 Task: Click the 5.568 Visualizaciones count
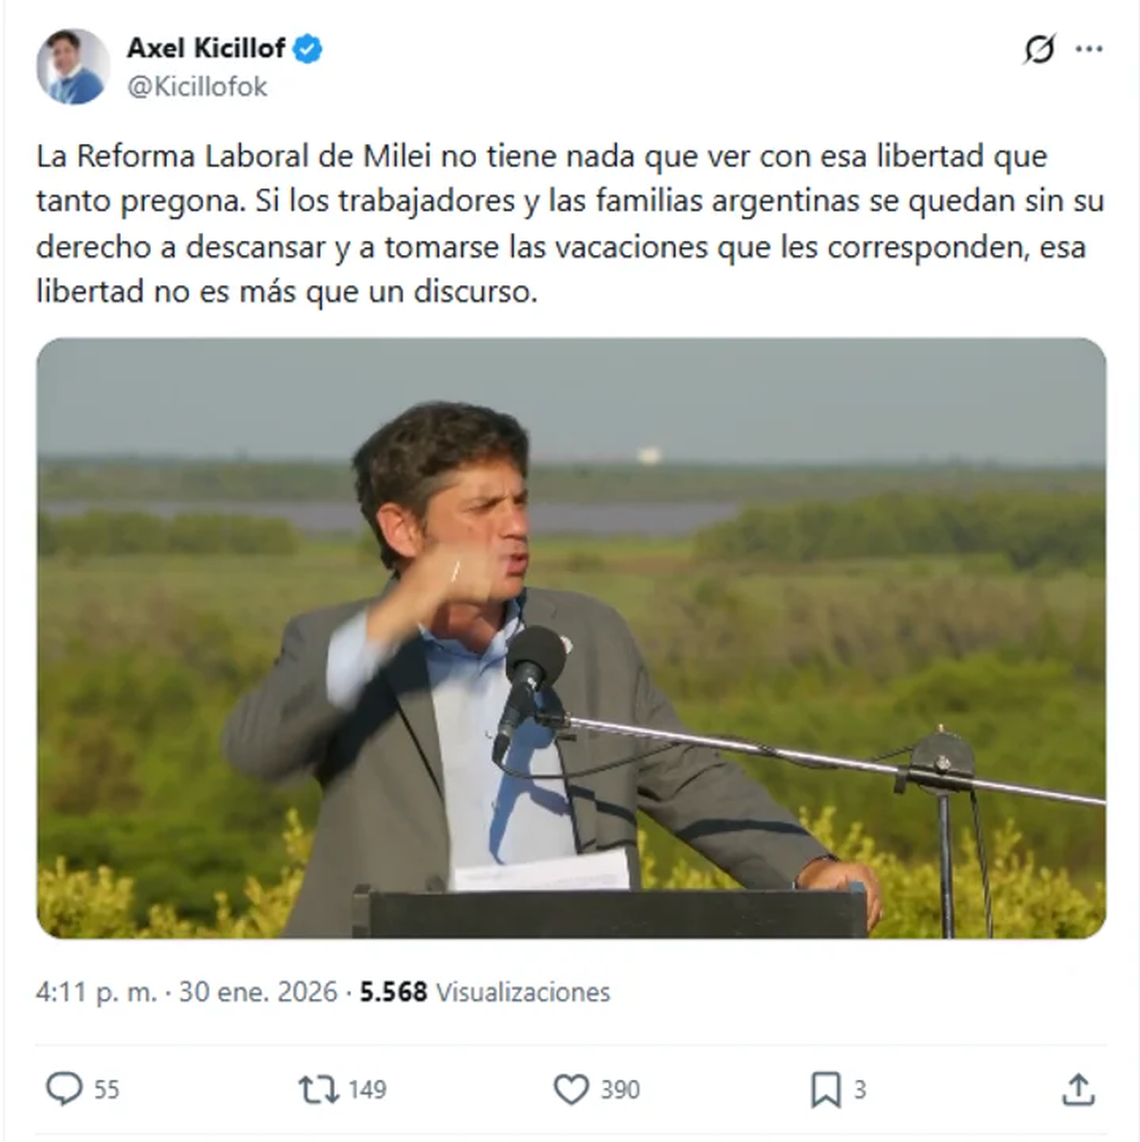485,992
